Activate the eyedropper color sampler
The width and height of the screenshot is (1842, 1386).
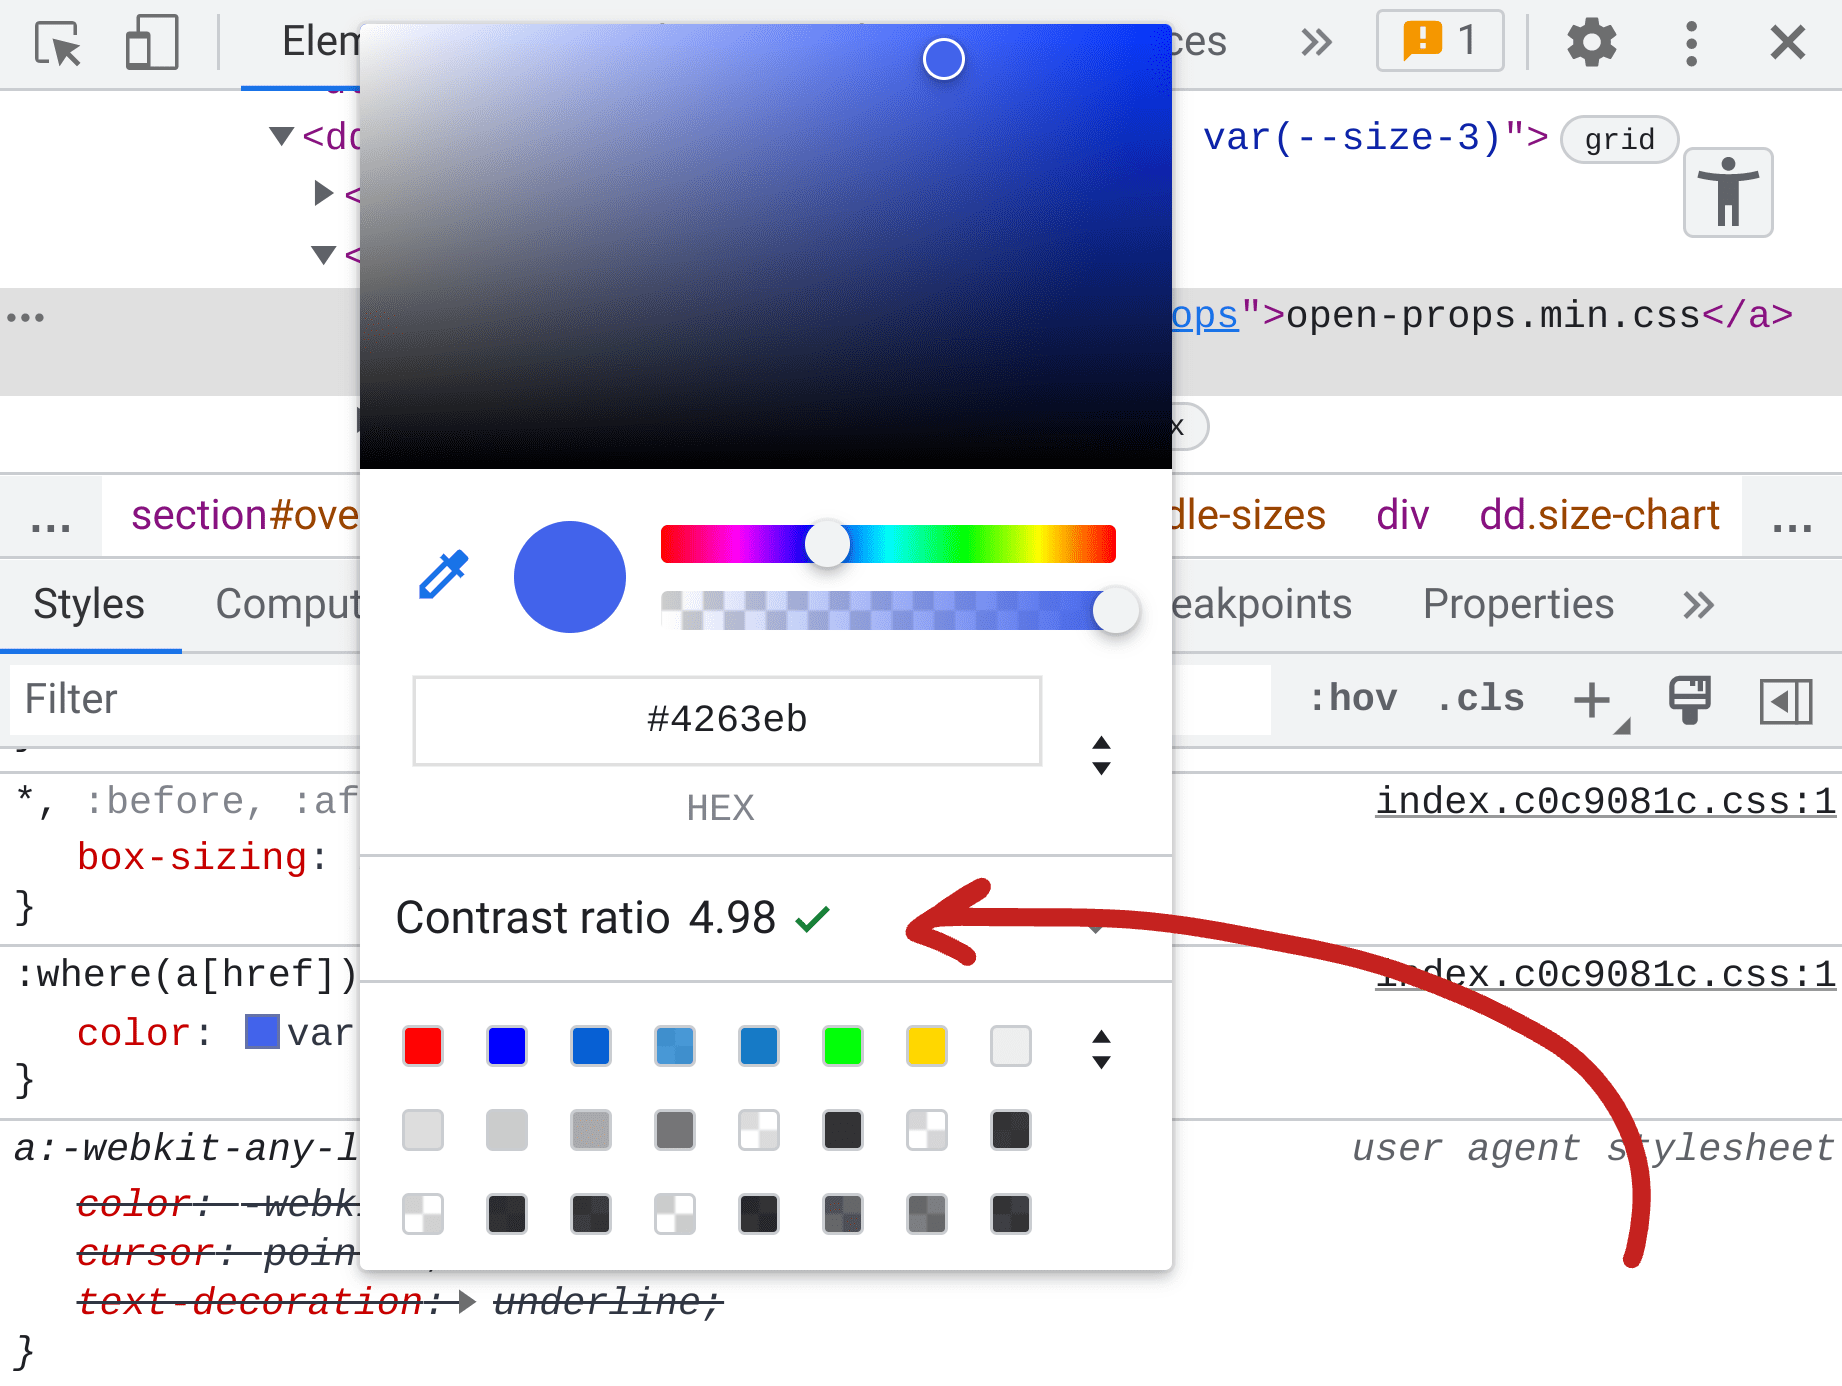(443, 575)
